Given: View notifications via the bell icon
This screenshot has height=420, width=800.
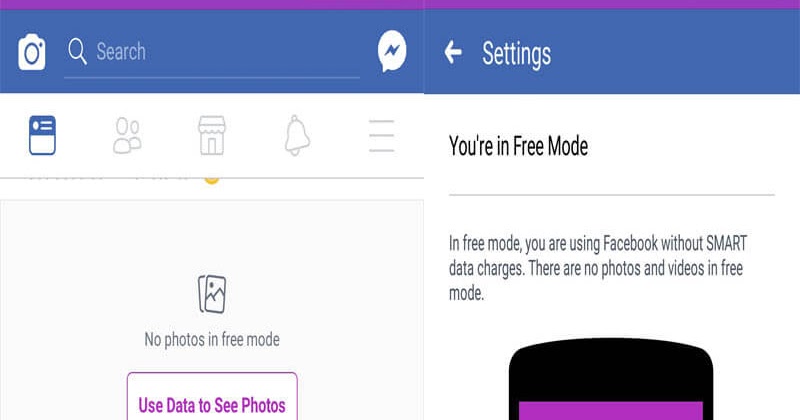Looking at the screenshot, I should pyautogui.click(x=297, y=135).
